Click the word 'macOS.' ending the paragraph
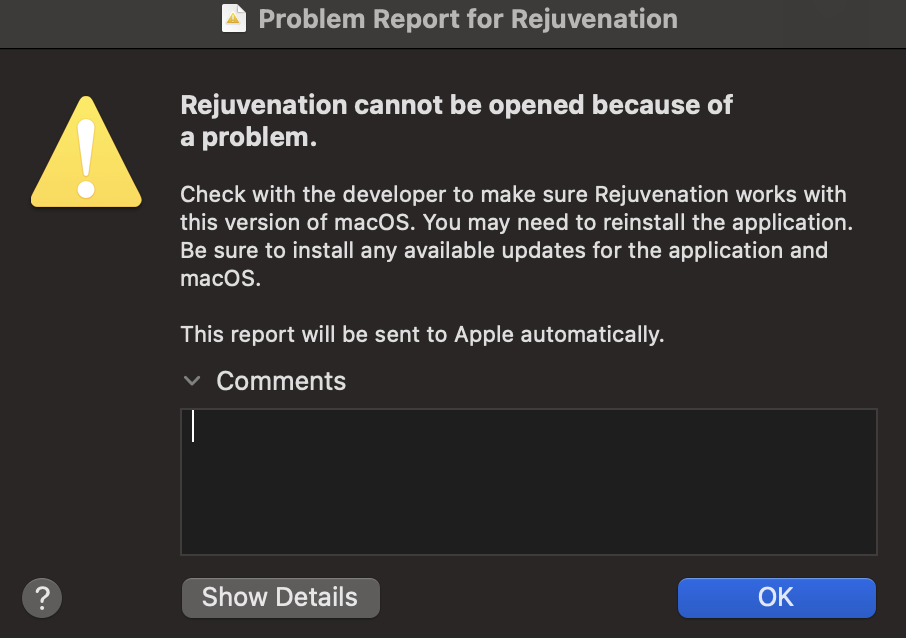 click(221, 279)
